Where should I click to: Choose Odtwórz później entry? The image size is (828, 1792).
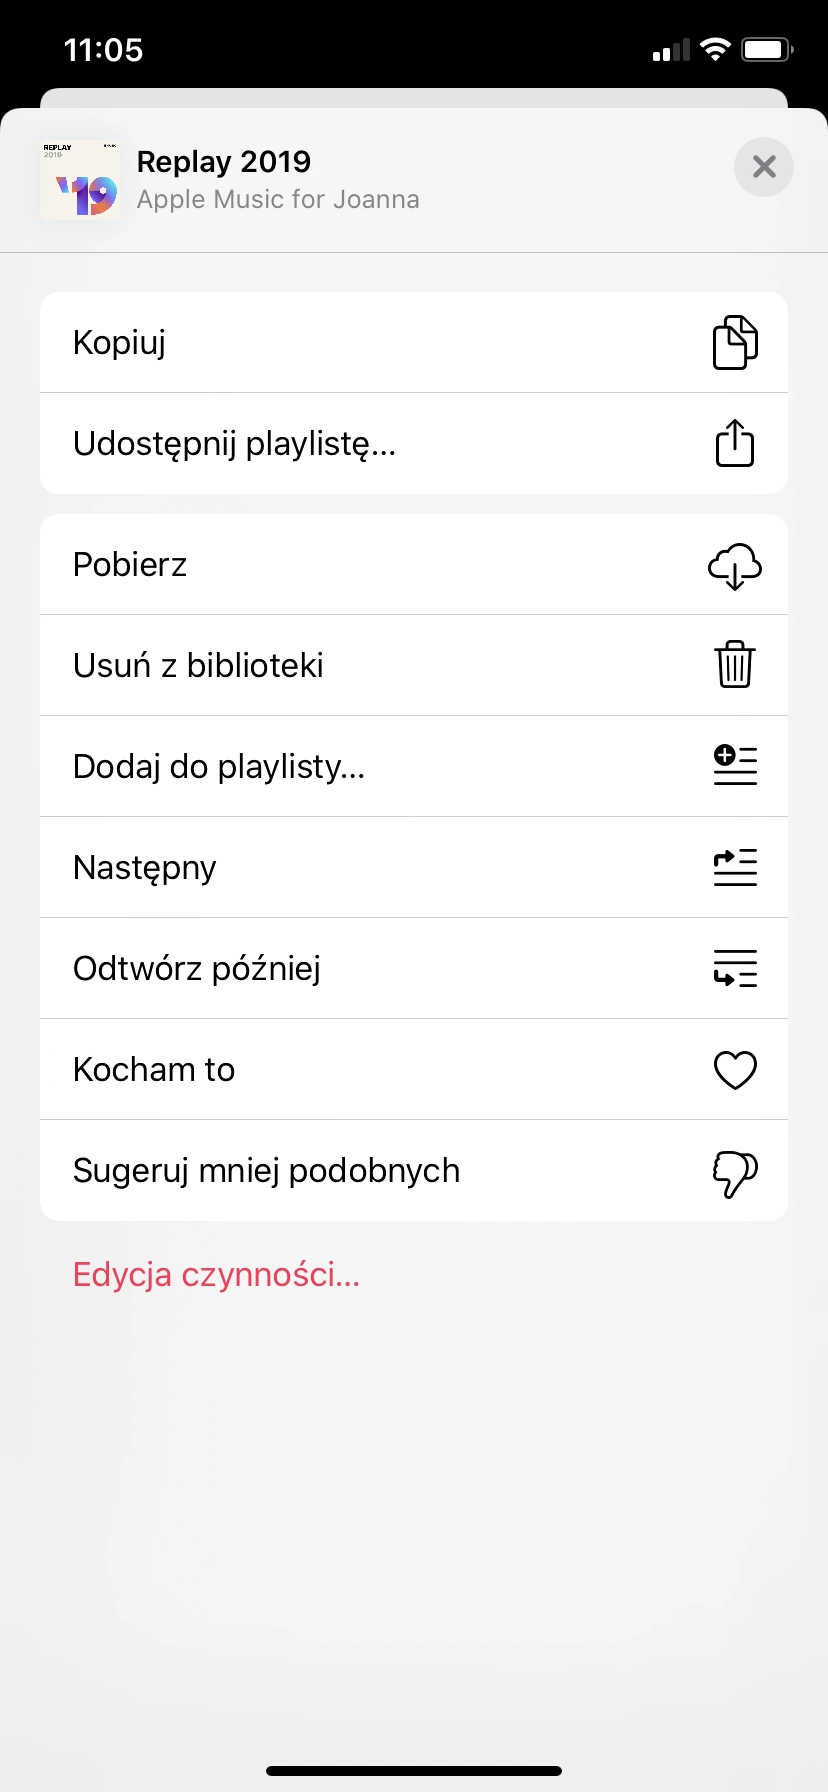click(x=414, y=968)
